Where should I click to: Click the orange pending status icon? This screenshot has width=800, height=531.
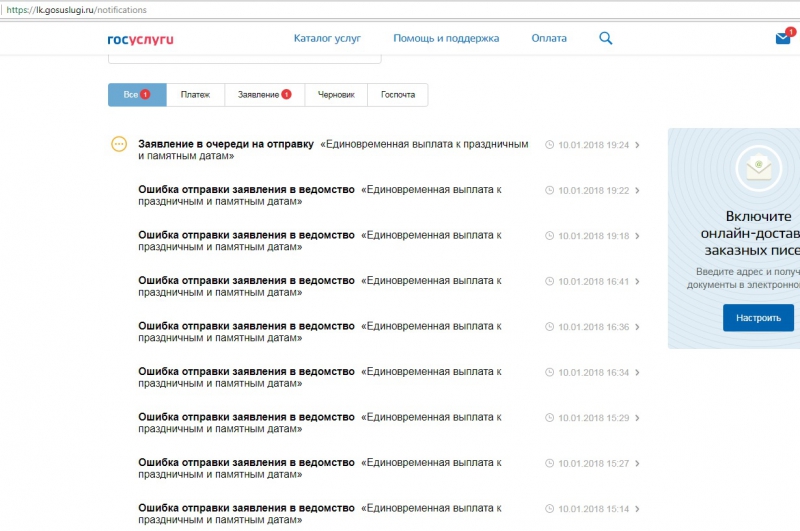pyautogui.click(x=119, y=144)
